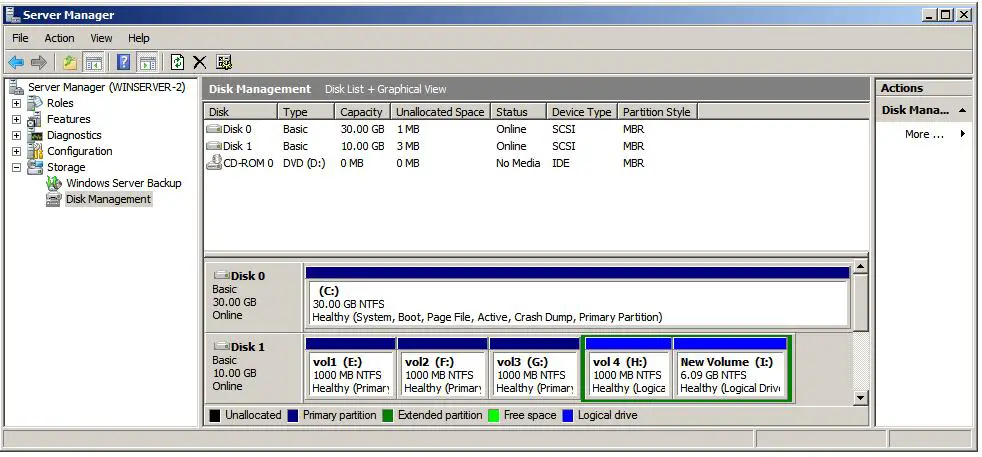The height and width of the screenshot is (457, 982).
Task: Toggle the Show/Hide Console Tree icon
Action: [x=93, y=62]
